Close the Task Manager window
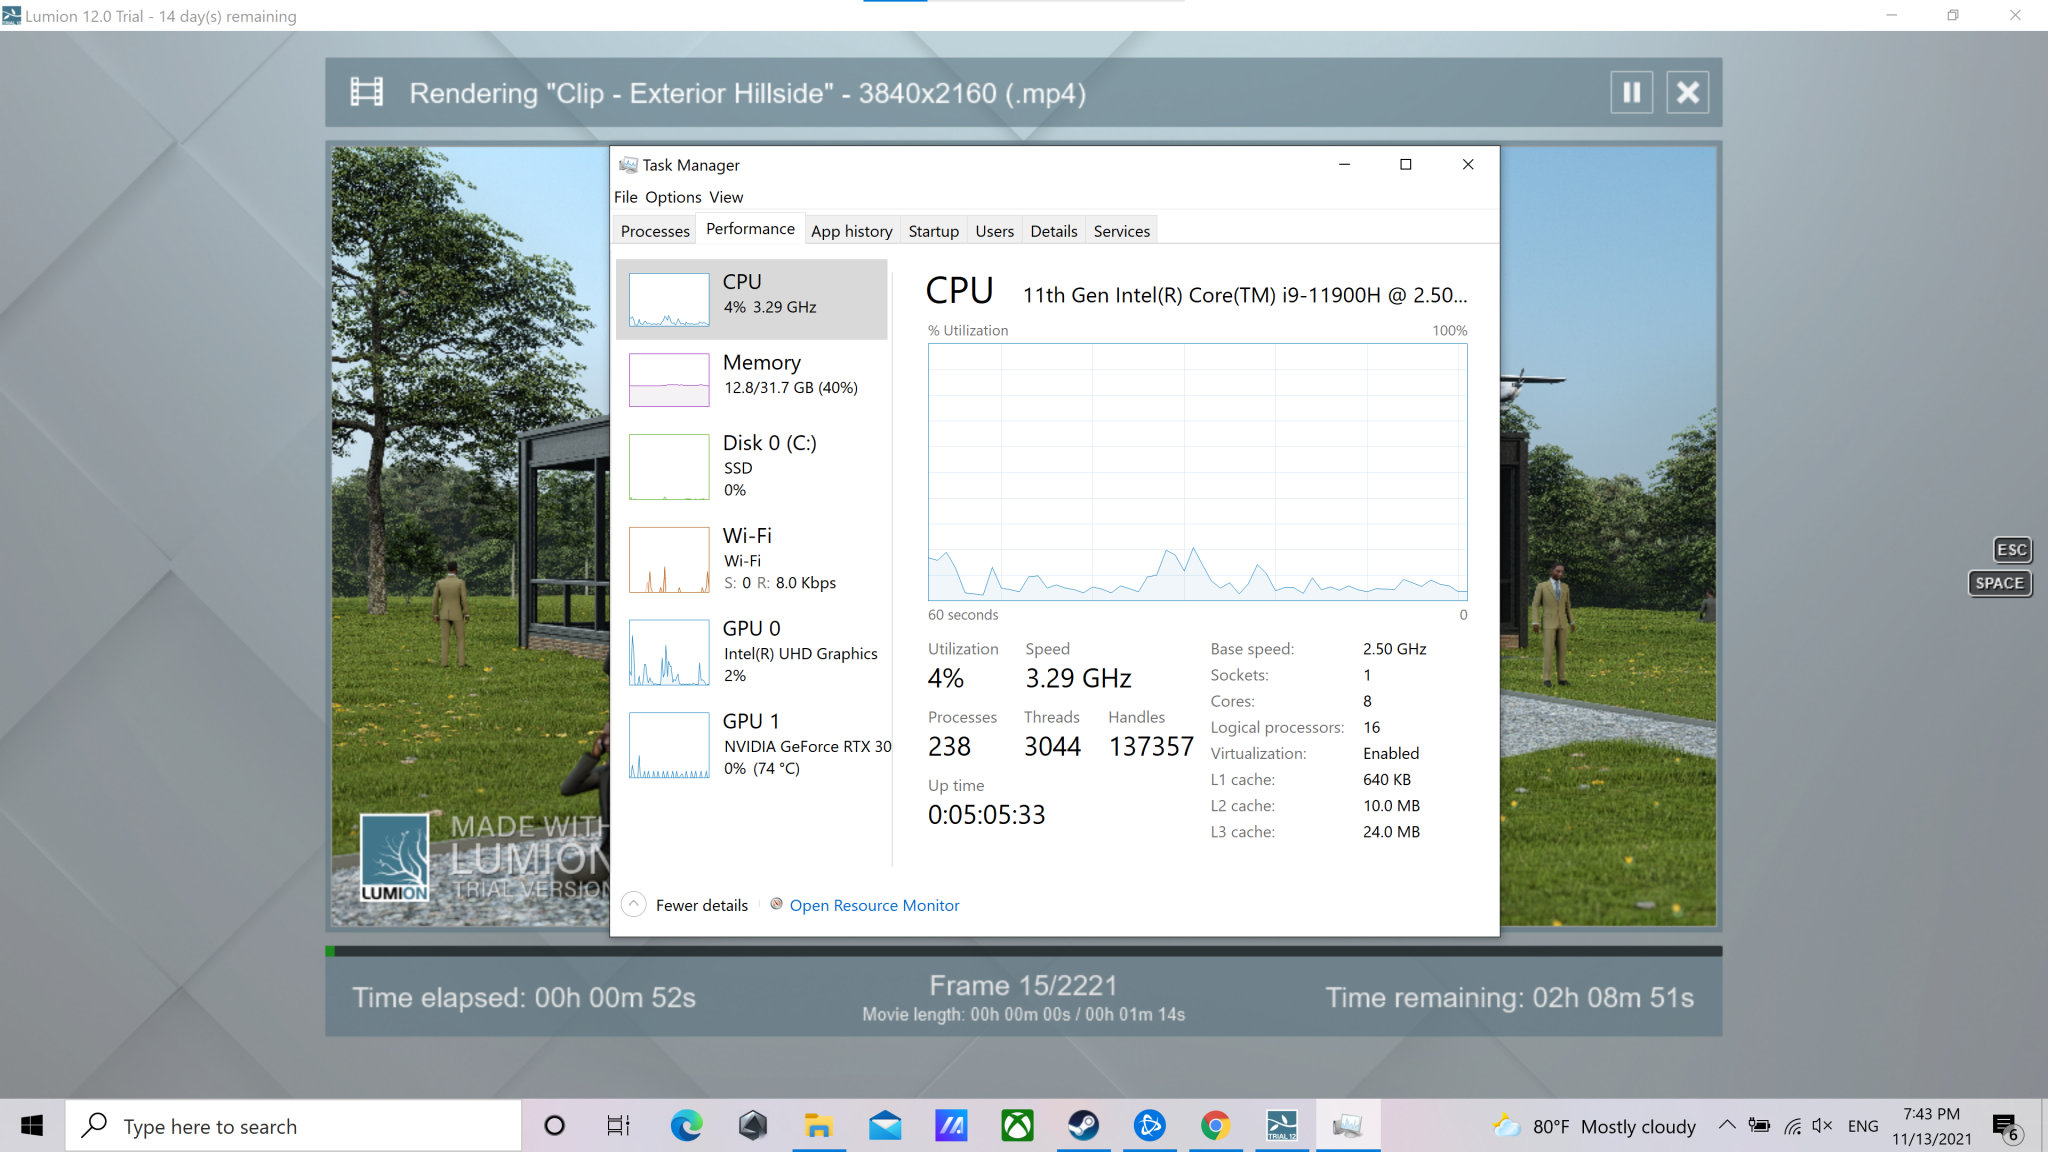Screen dimensions: 2048x1152 click(1468, 164)
